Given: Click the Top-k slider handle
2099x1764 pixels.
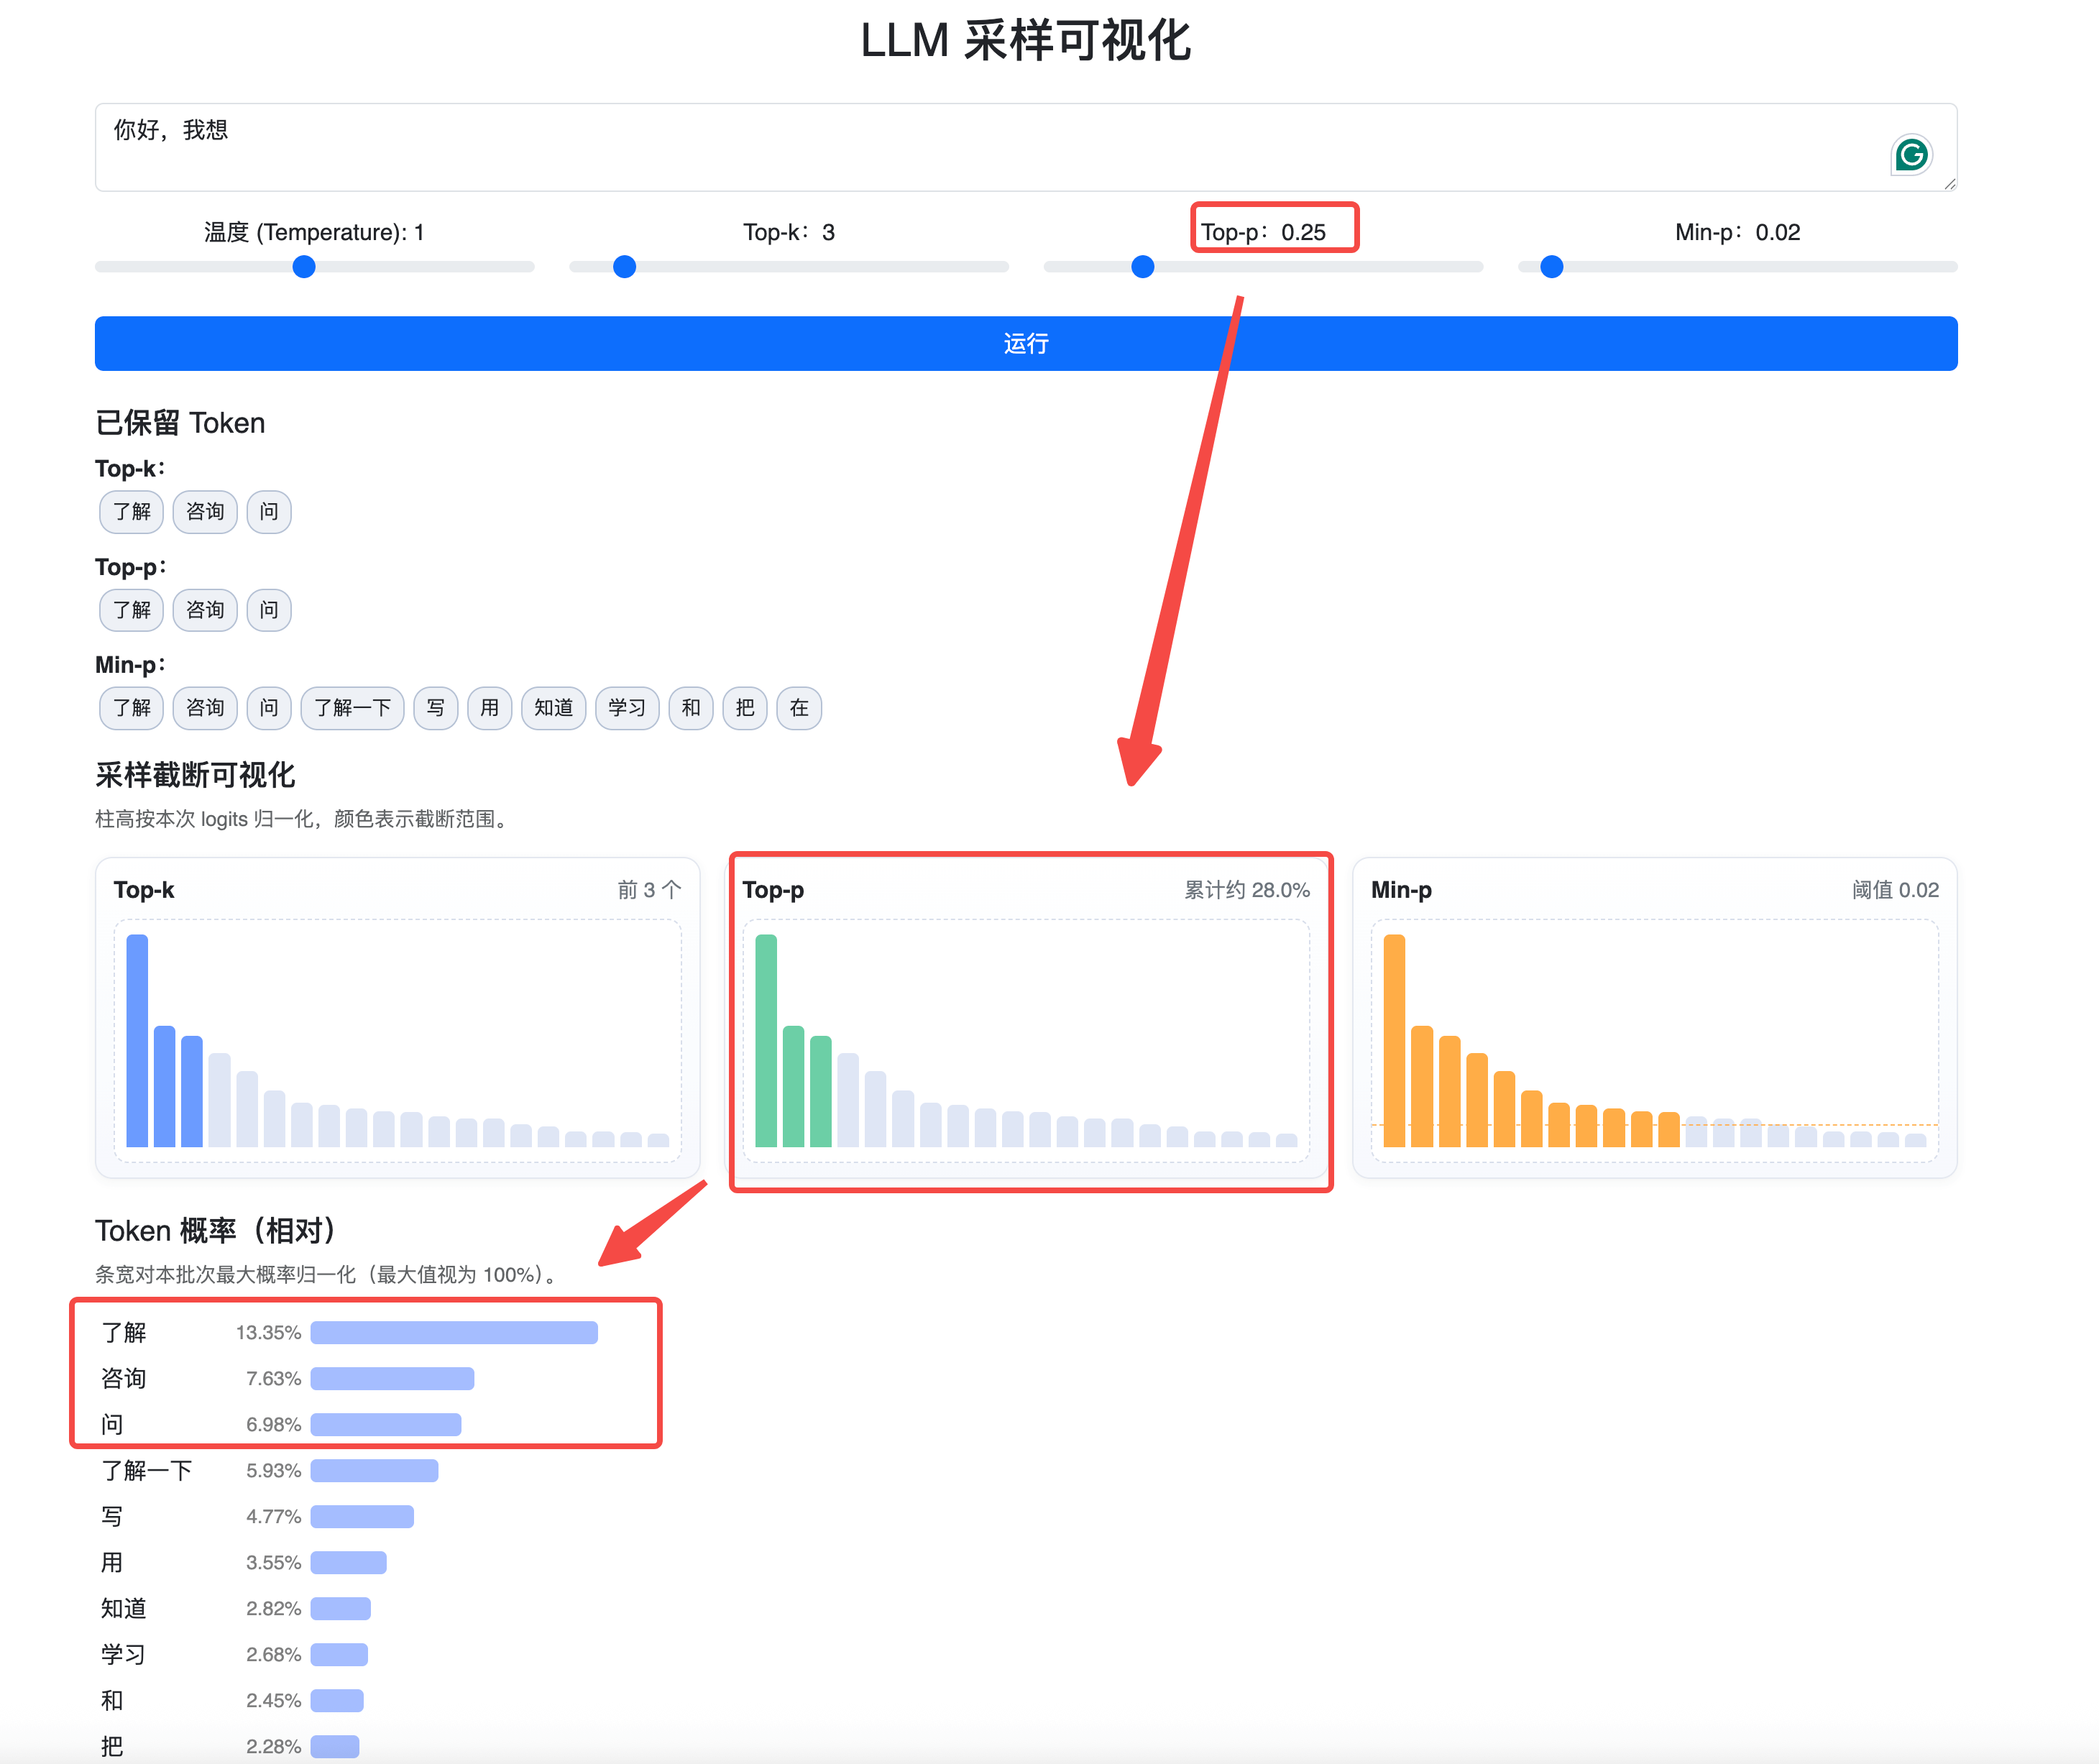Looking at the screenshot, I should tap(624, 267).
